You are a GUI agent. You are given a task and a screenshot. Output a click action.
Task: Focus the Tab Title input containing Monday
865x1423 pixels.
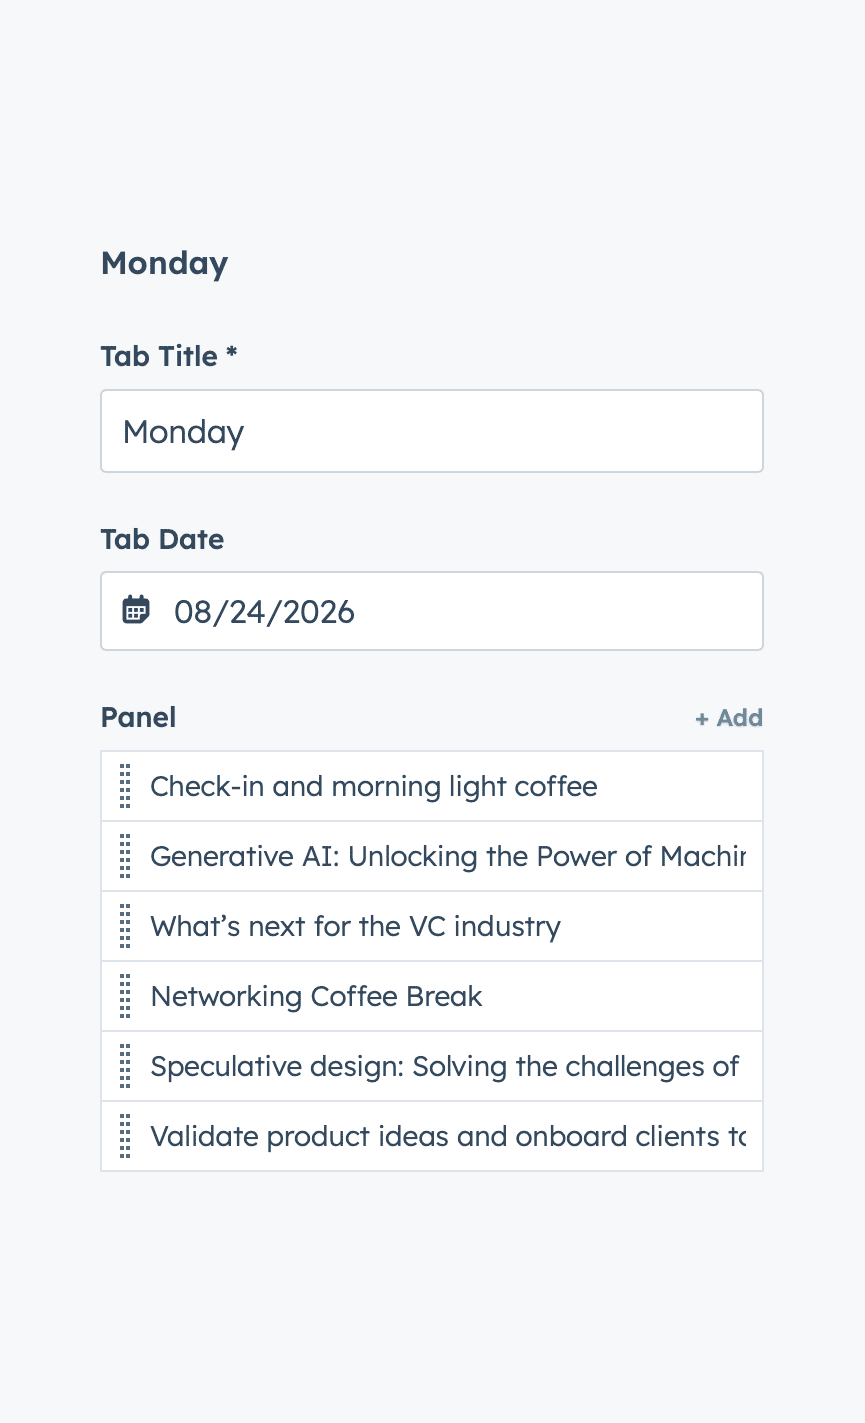coord(431,431)
